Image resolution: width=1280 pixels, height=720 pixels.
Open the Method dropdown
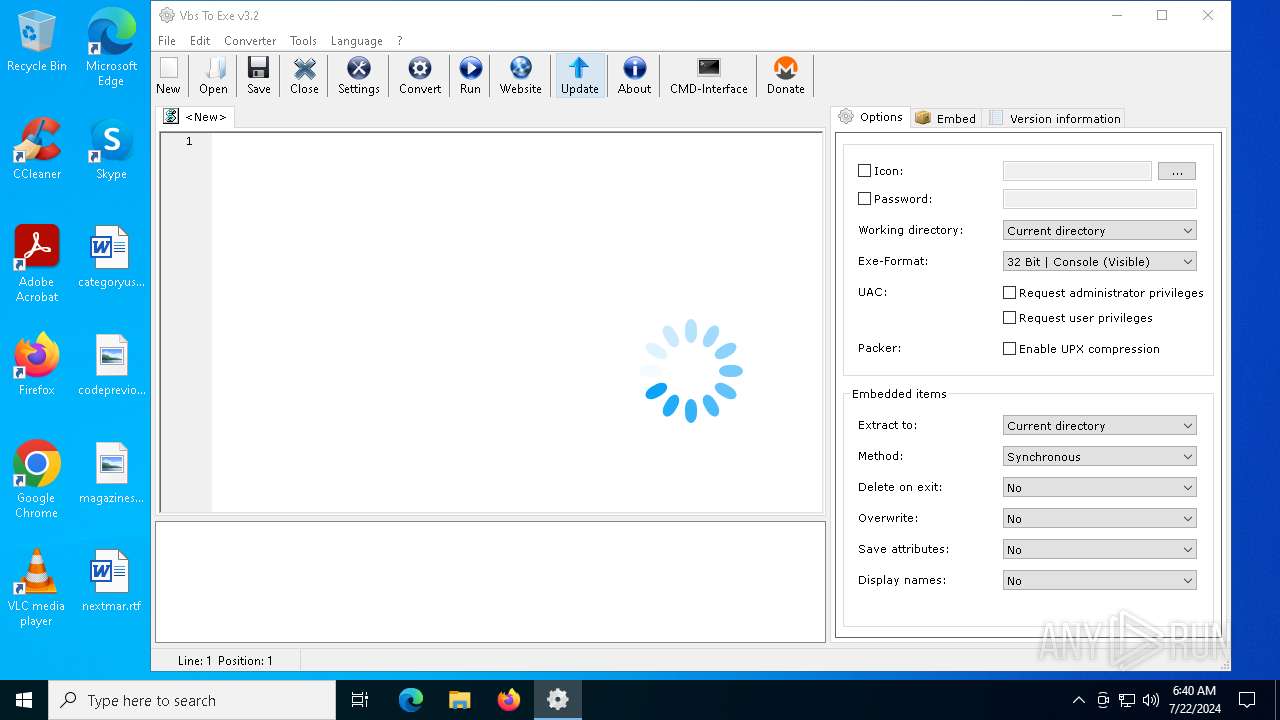coord(1100,456)
